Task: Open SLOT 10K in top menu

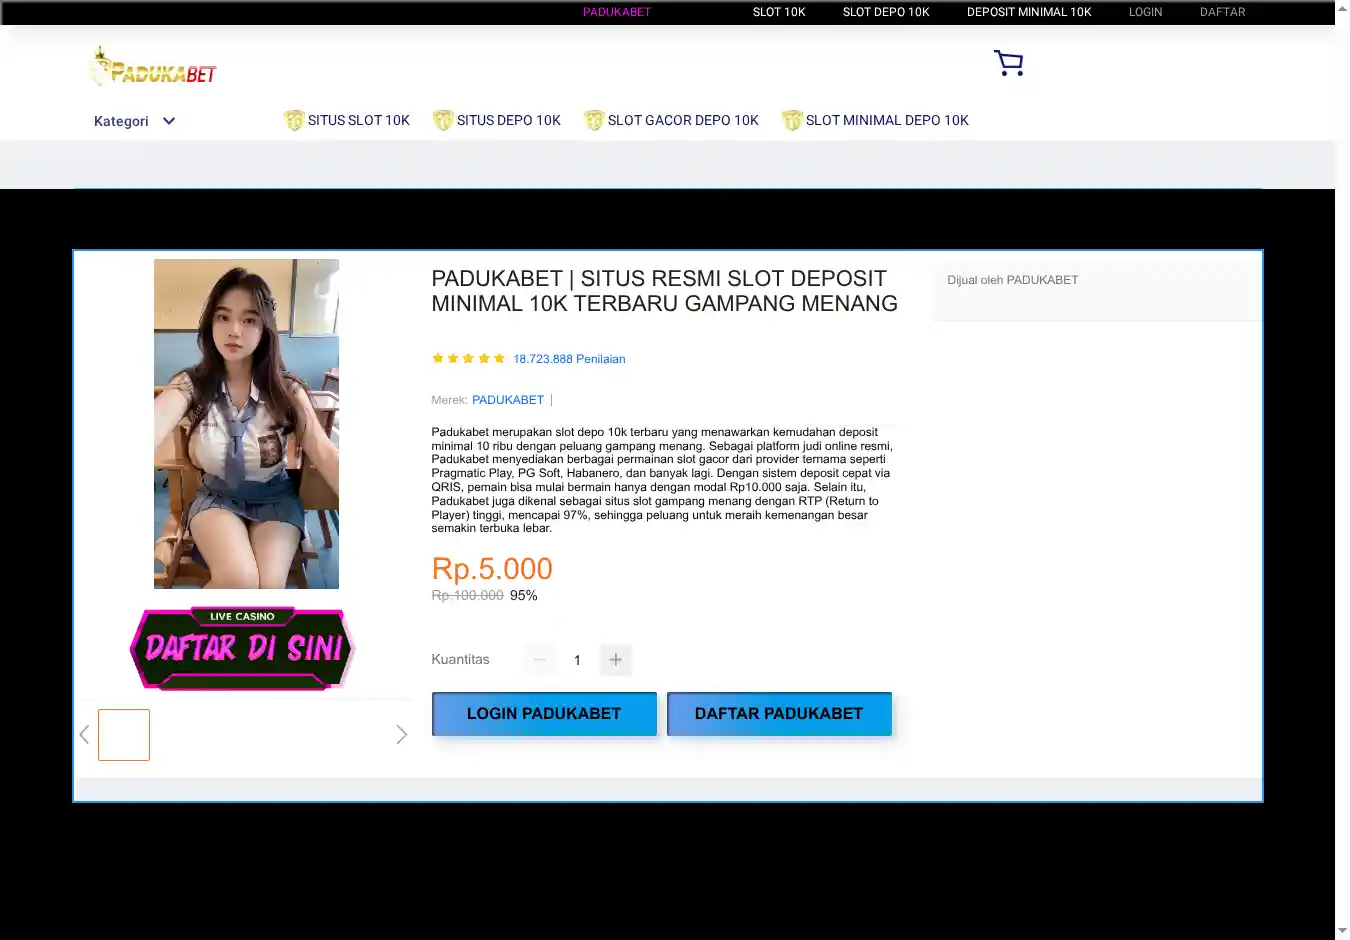Action: pyautogui.click(x=778, y=12)
